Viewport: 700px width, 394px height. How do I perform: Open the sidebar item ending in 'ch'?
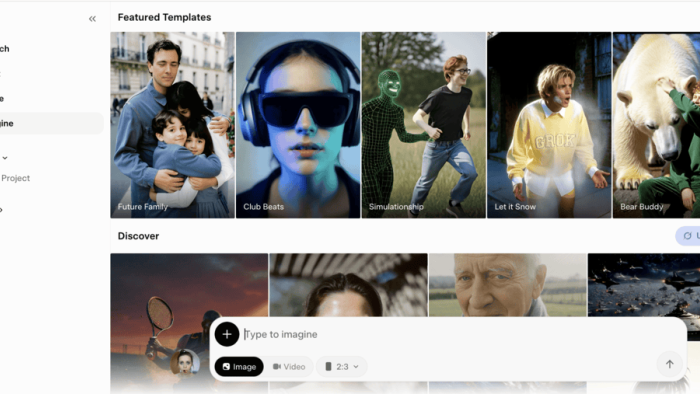[x=5, y=49]
